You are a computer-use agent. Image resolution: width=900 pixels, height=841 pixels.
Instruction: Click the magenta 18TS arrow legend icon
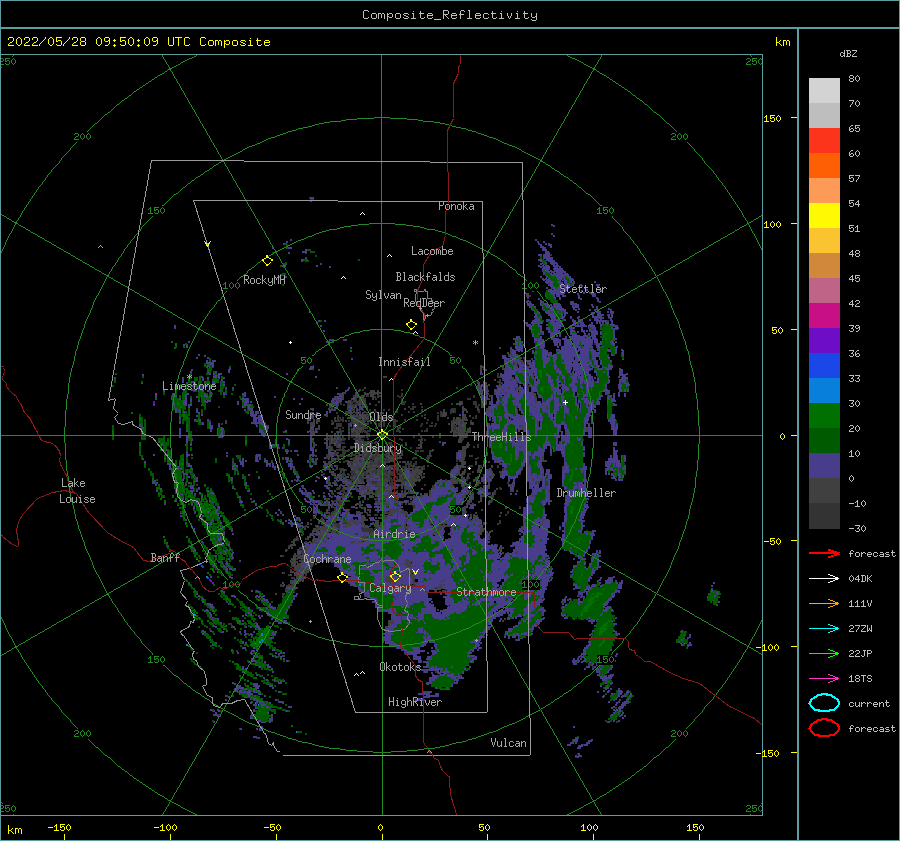[x=824, y=679]
